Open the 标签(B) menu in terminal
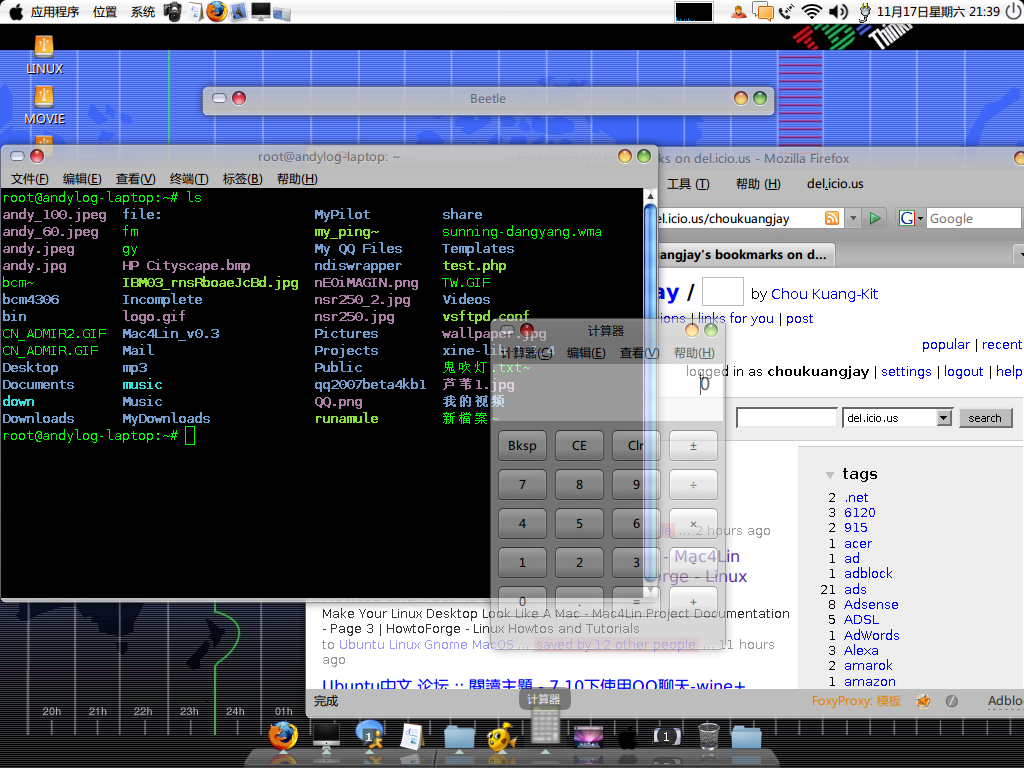 (x=242, y=179)
